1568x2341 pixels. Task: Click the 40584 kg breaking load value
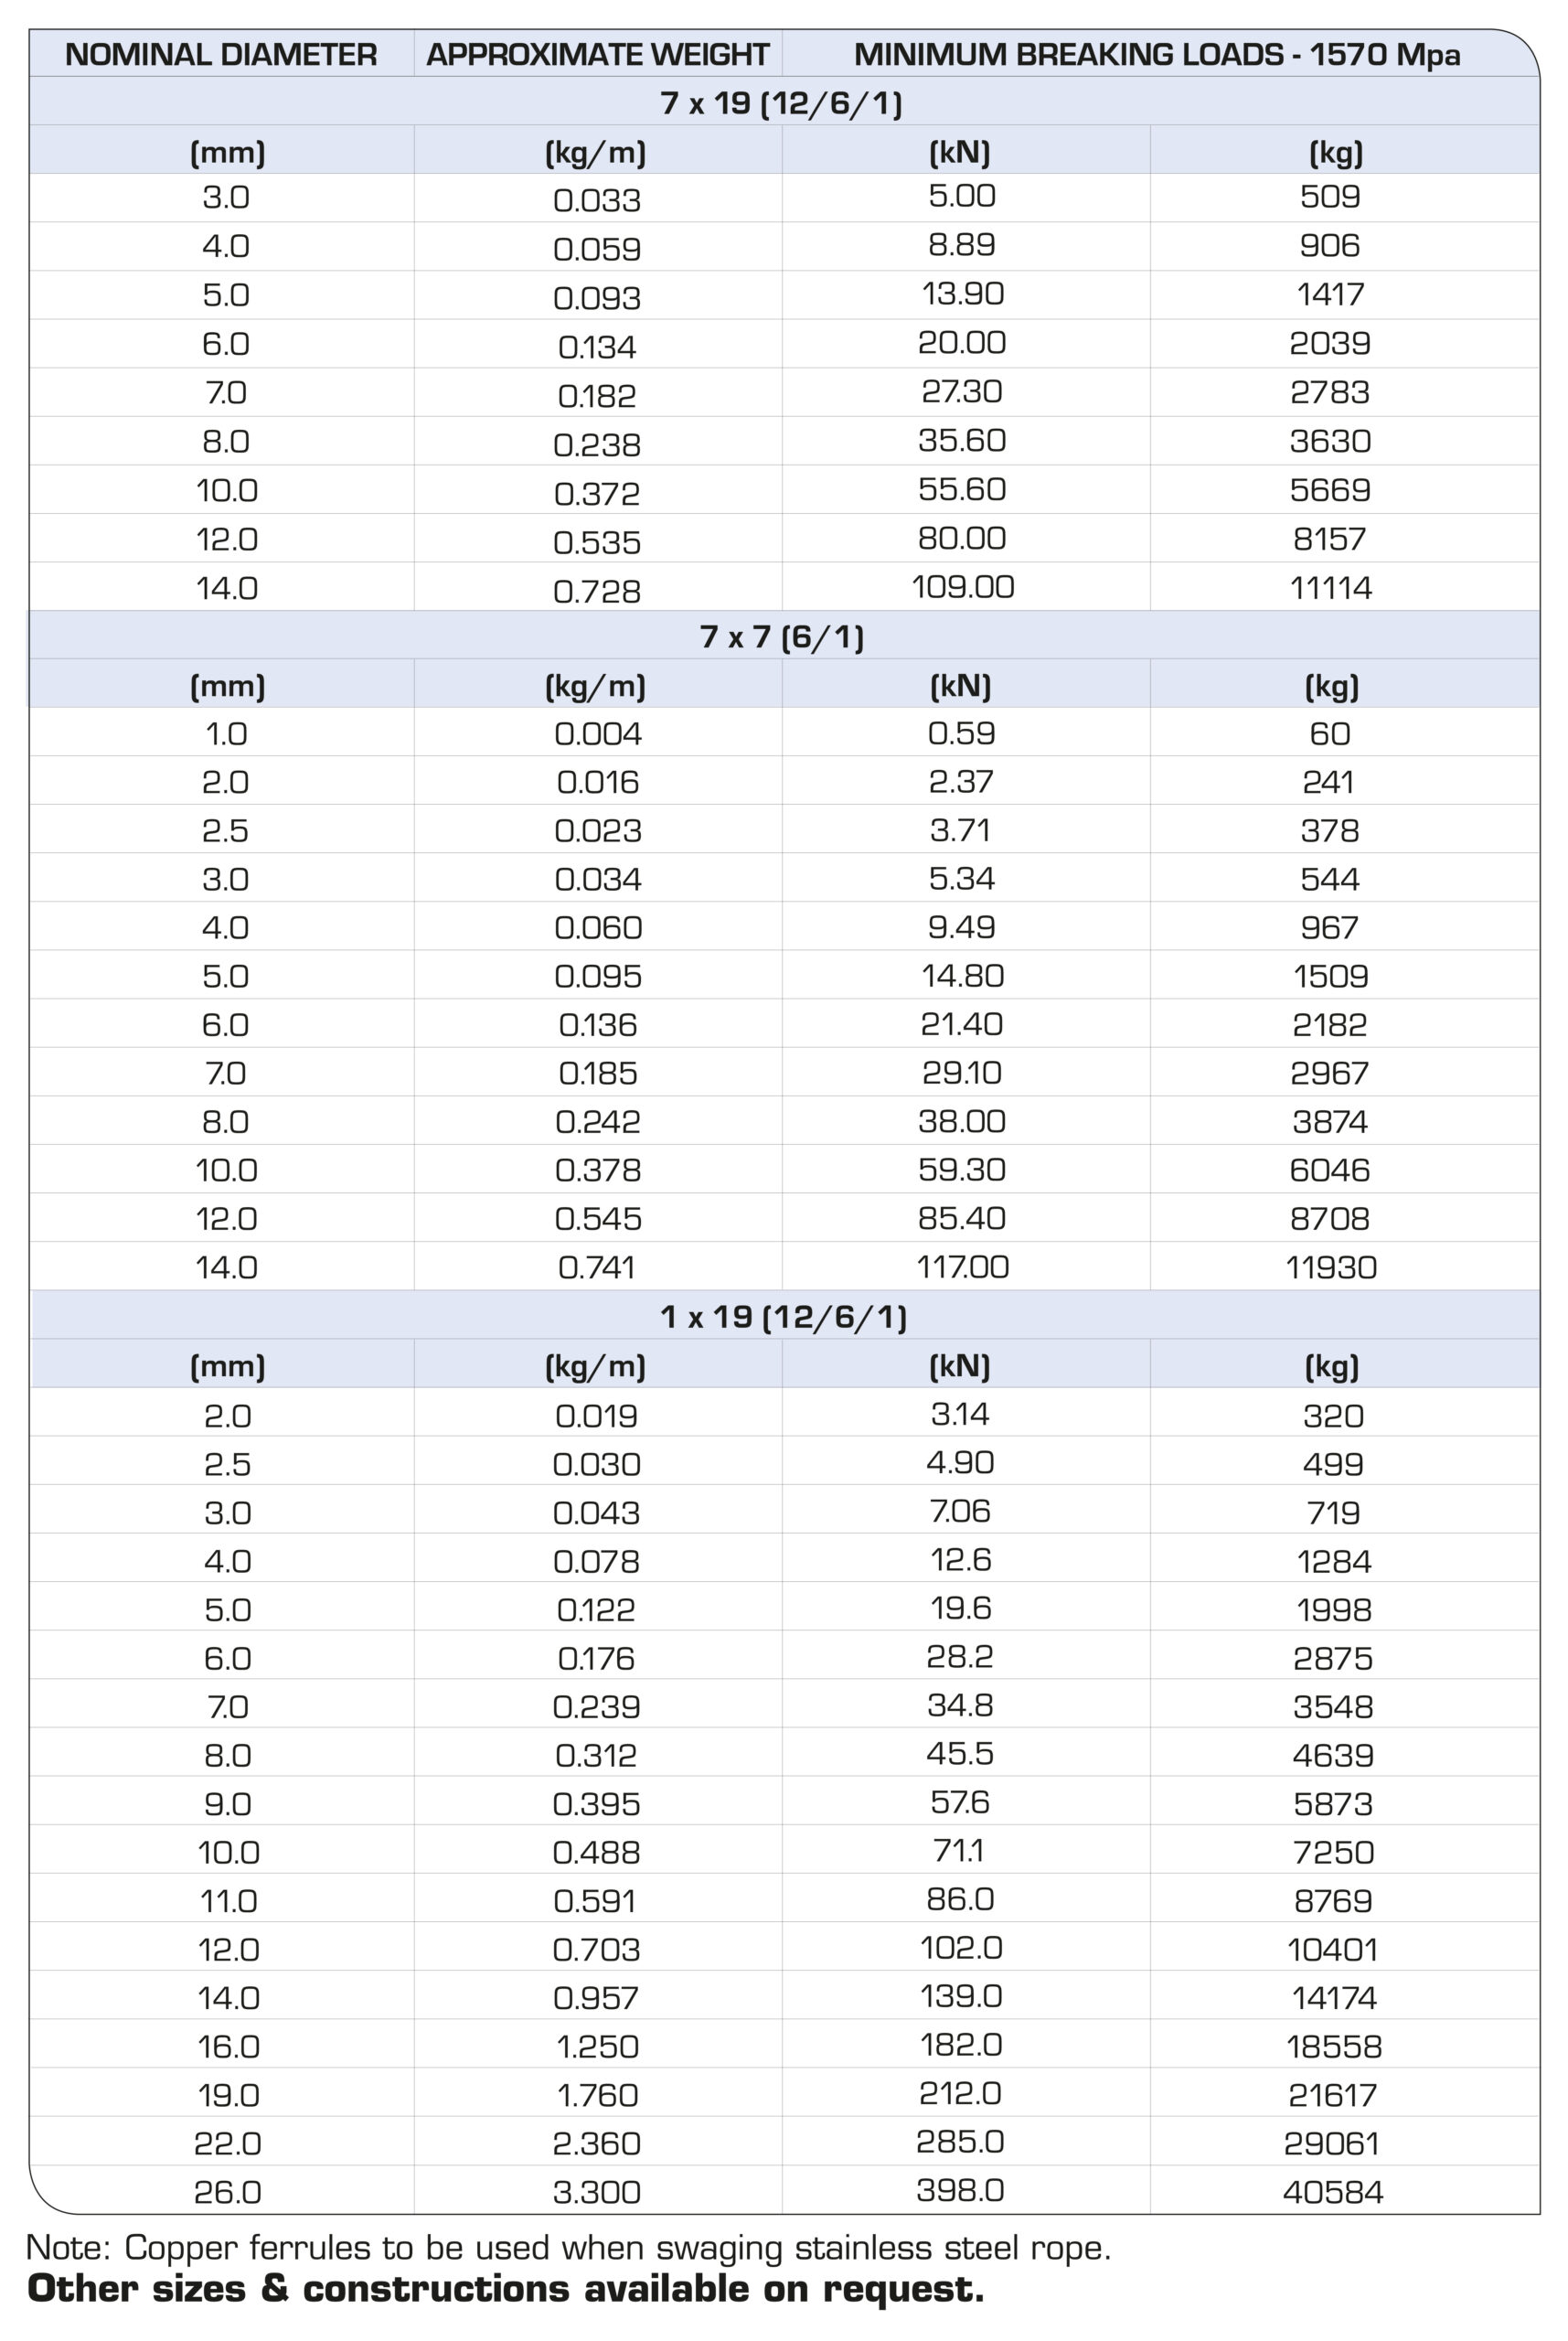pos(1333,2192)
